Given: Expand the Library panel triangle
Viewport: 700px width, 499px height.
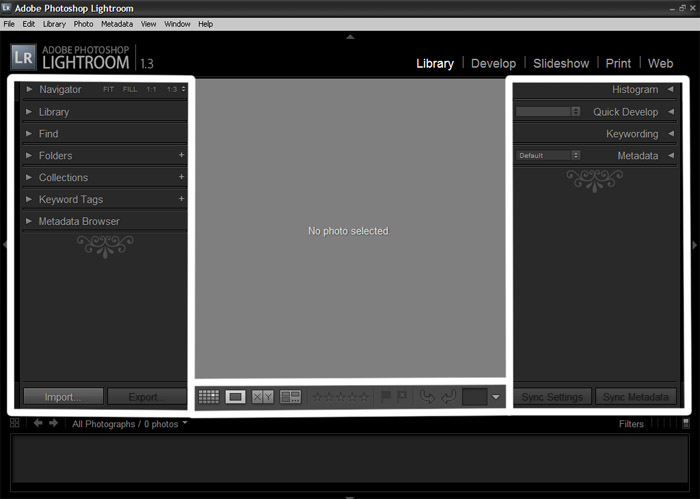Looking at the screenshot, I should point(29,112).
